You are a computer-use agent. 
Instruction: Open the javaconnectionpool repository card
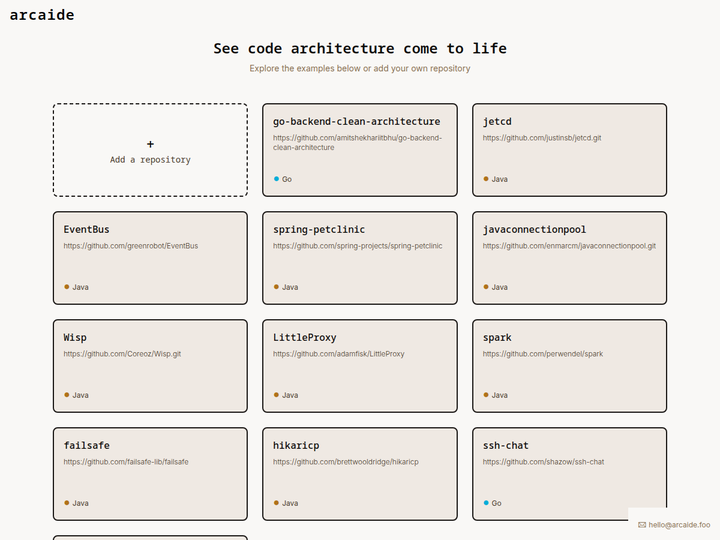point(569,258)
